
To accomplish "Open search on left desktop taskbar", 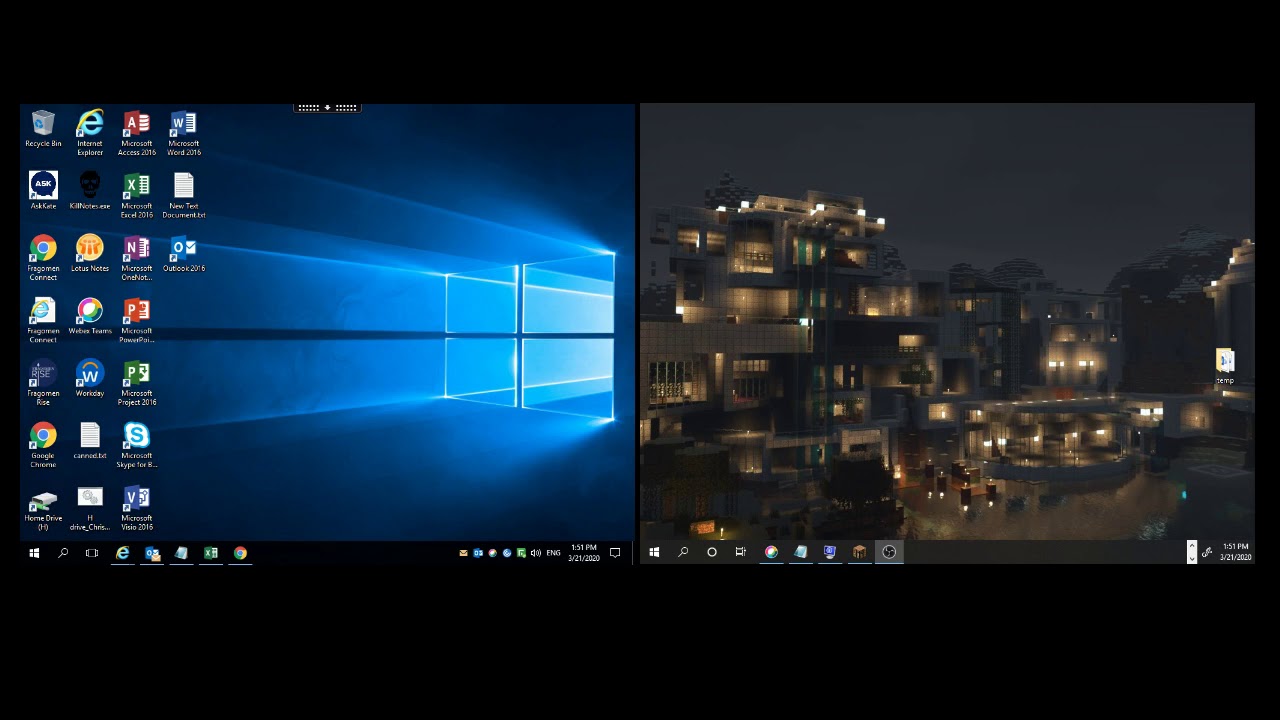I will (63, 553).
